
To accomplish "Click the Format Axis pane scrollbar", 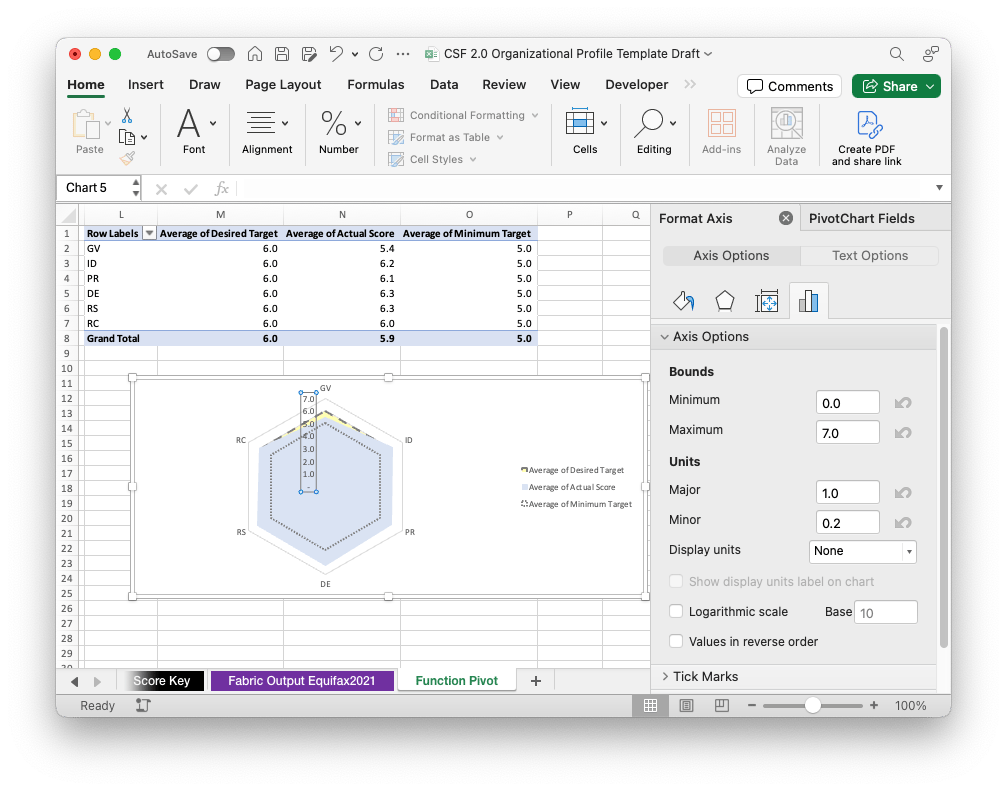I will pyautogui.click(x=943, y=488).
